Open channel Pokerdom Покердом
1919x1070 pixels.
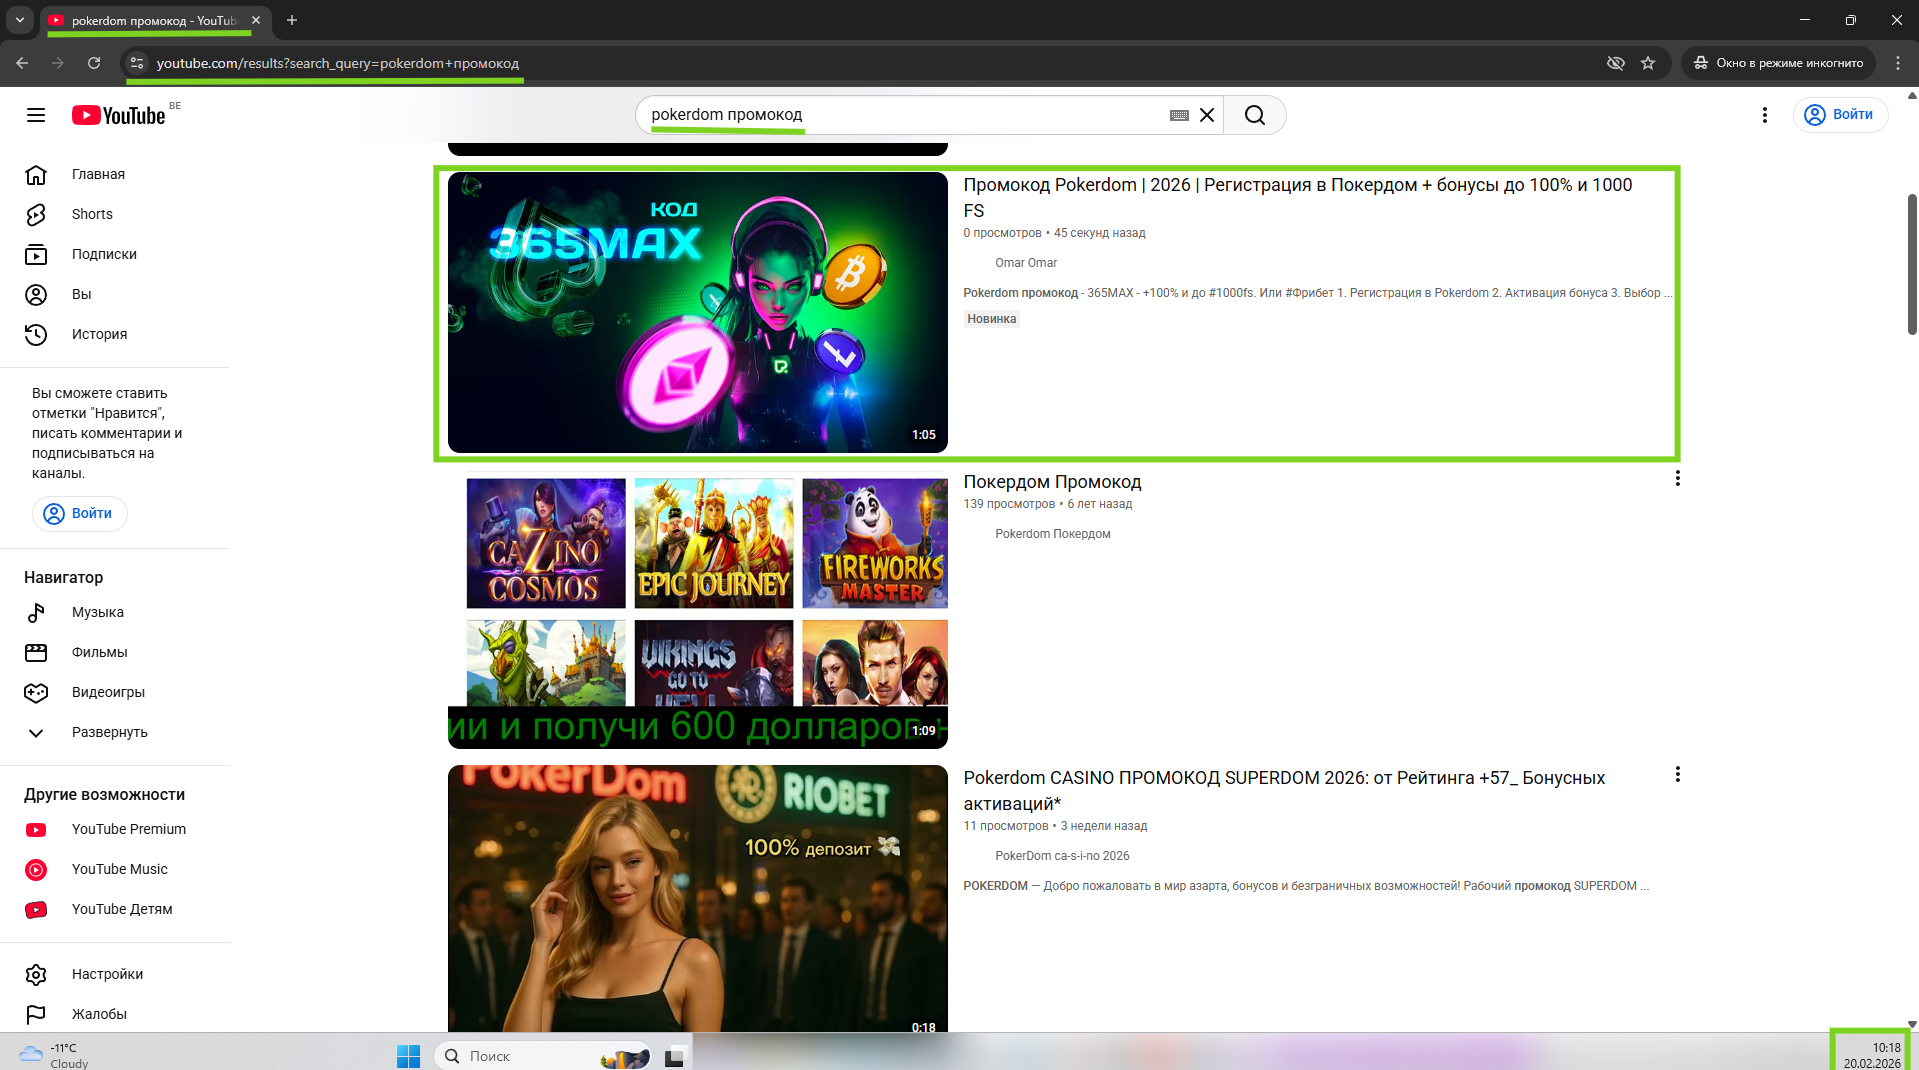tap(1052, 534)
